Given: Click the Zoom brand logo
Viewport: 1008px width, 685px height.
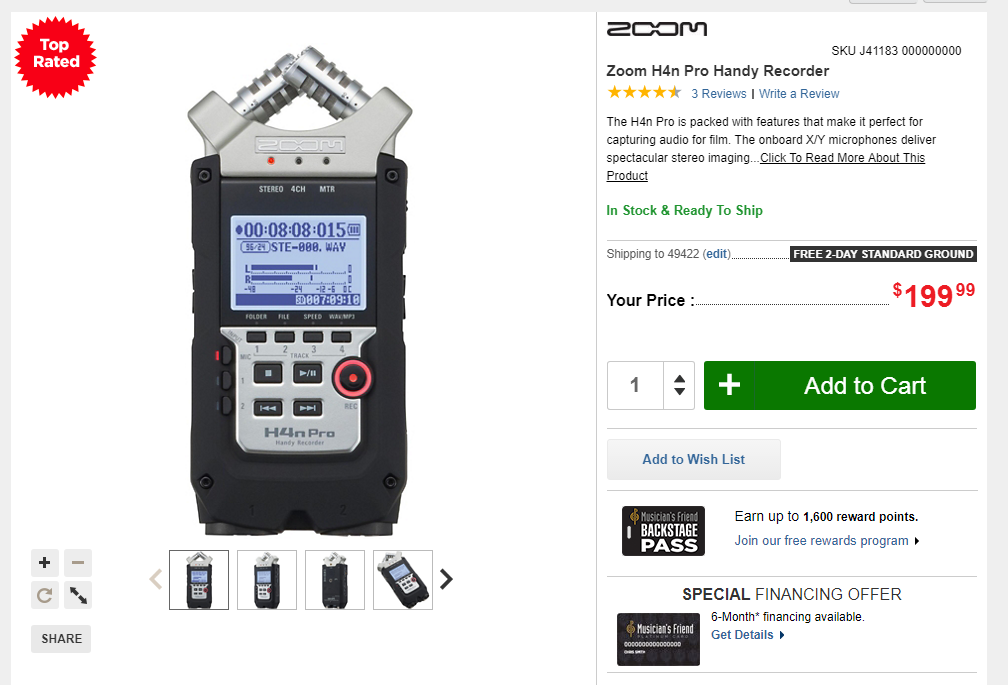Looking at the screenshot, I should coord(656,29).
